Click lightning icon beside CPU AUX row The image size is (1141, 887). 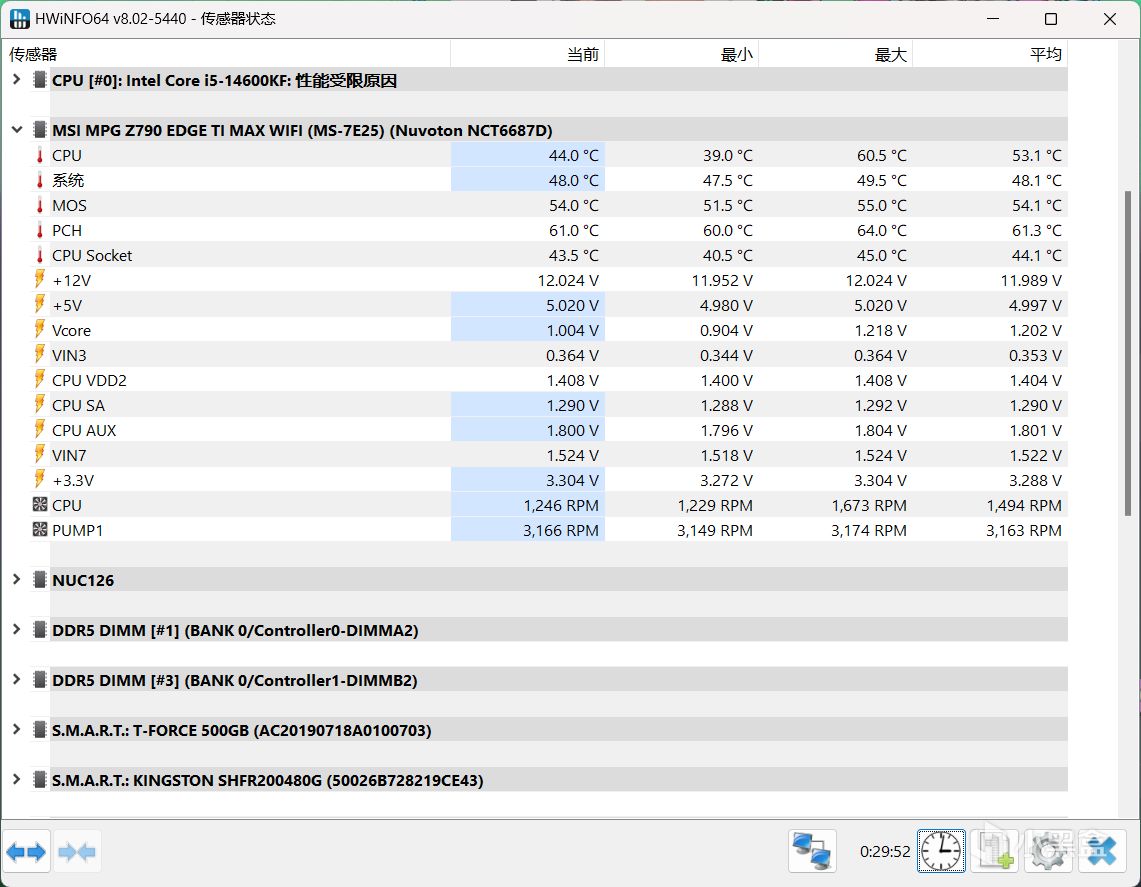[x=40, y=429]
